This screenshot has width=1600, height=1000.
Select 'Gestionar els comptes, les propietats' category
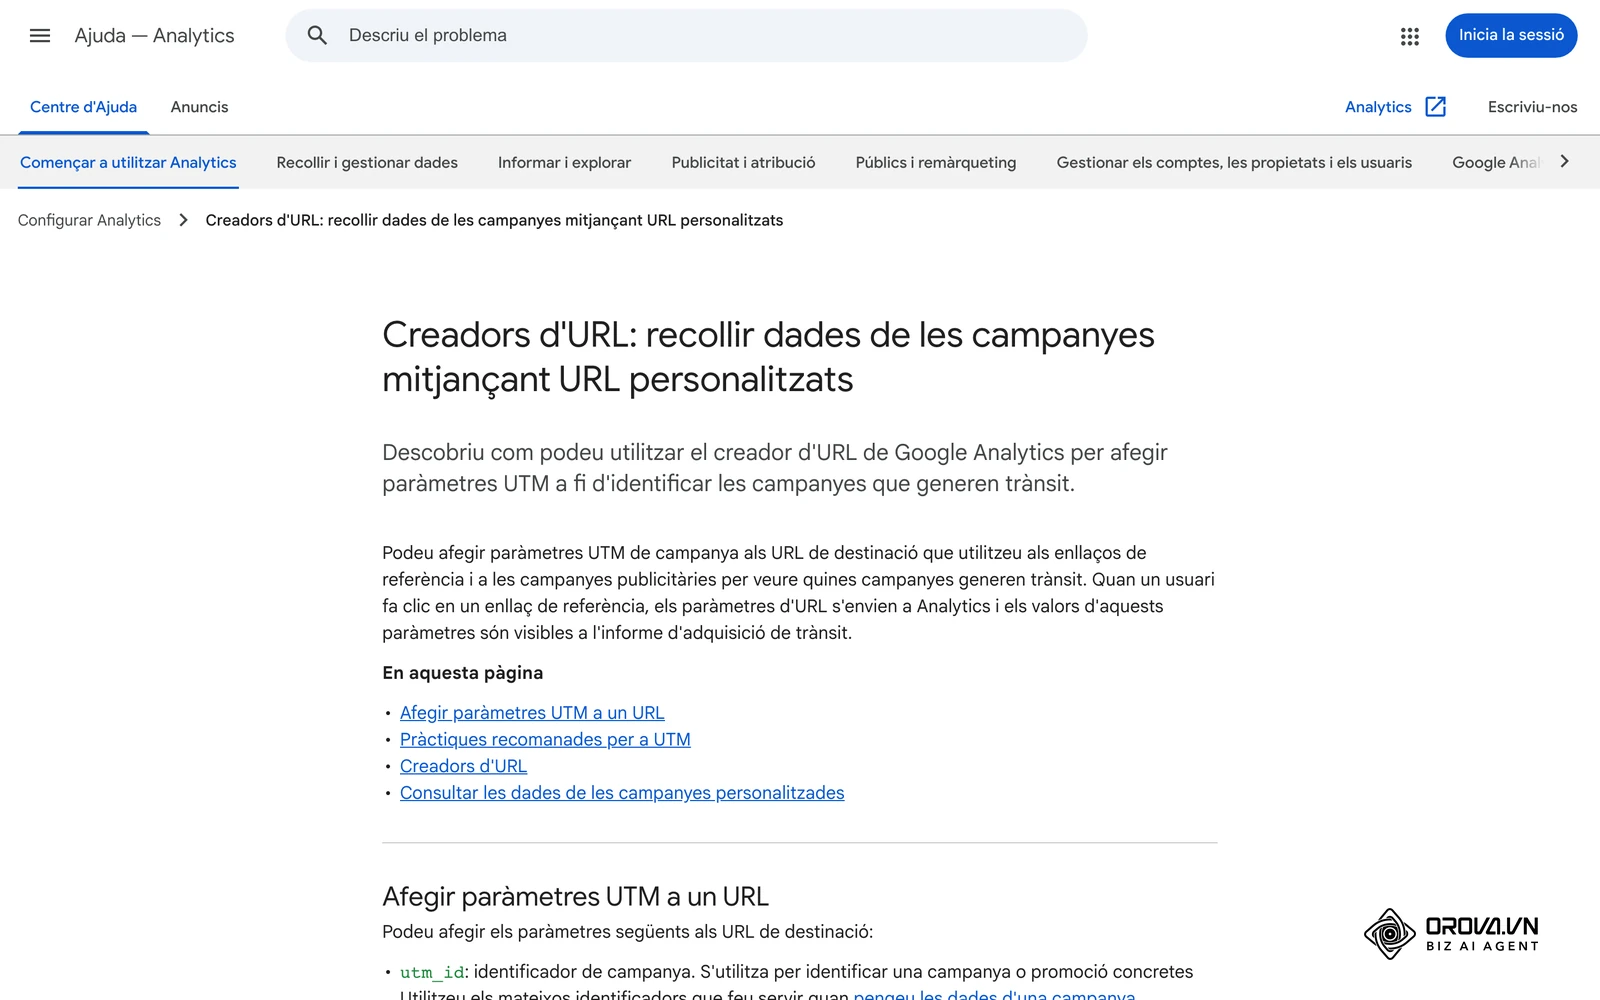pyautogui.click(x=1234, y=162)
